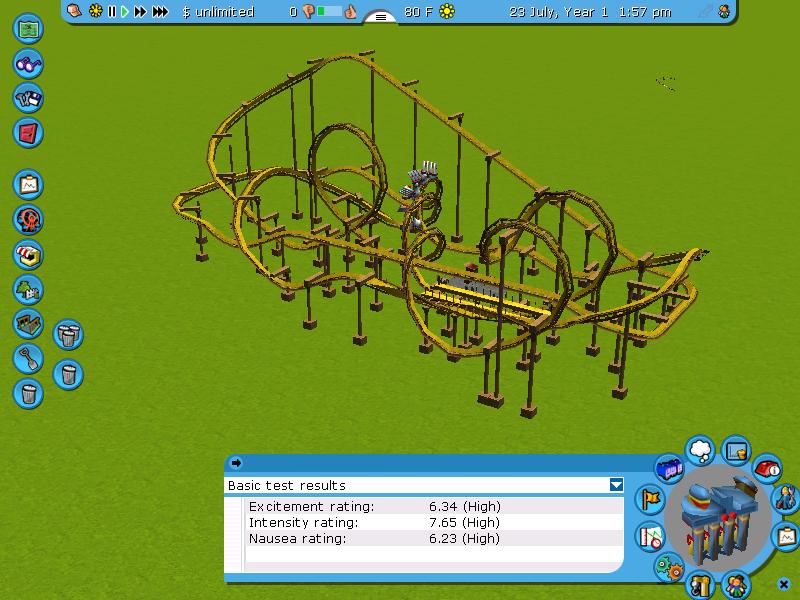Click the date 23 July, Year 1
Image resolution: width=800 pixels, height=600 pixels.
pyautogui.click(x=559, y=12)
